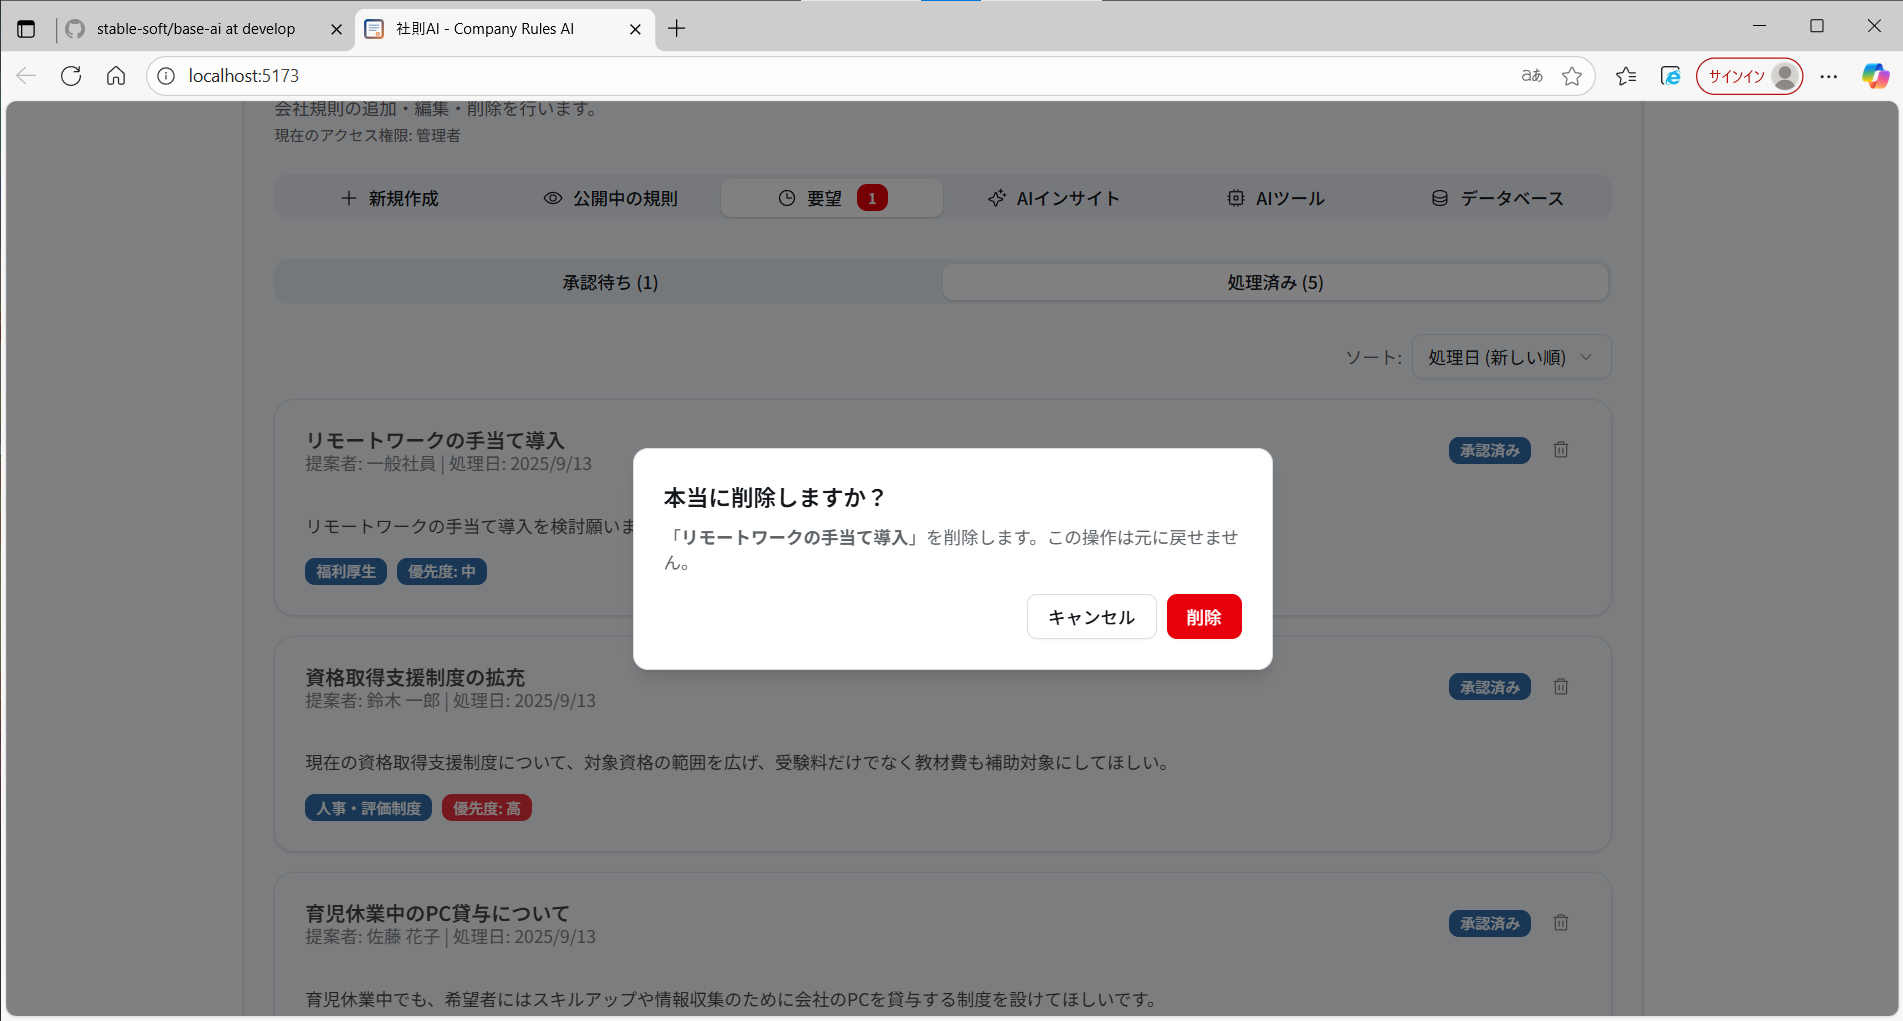1903x1021 pixels.
Task: Click trash icon for 資格取得支援制度の拡充
Action: [1560, 687]
